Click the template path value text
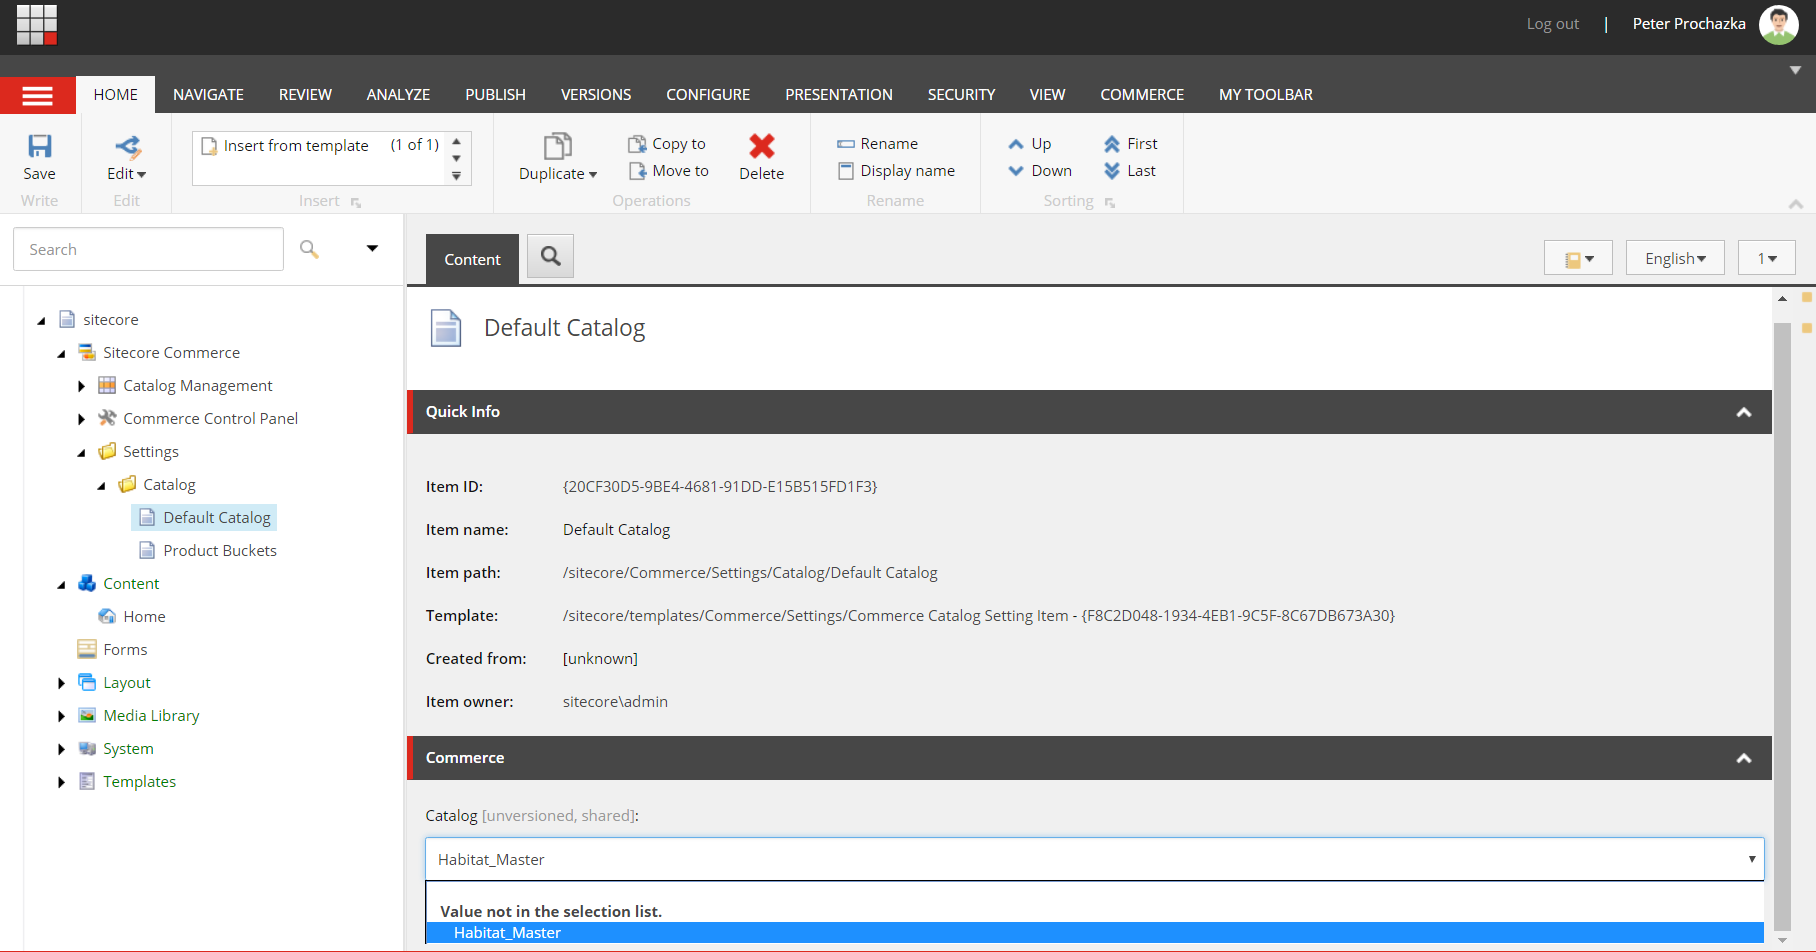This screenshot has height=952, width=1816. coord(978,616)
